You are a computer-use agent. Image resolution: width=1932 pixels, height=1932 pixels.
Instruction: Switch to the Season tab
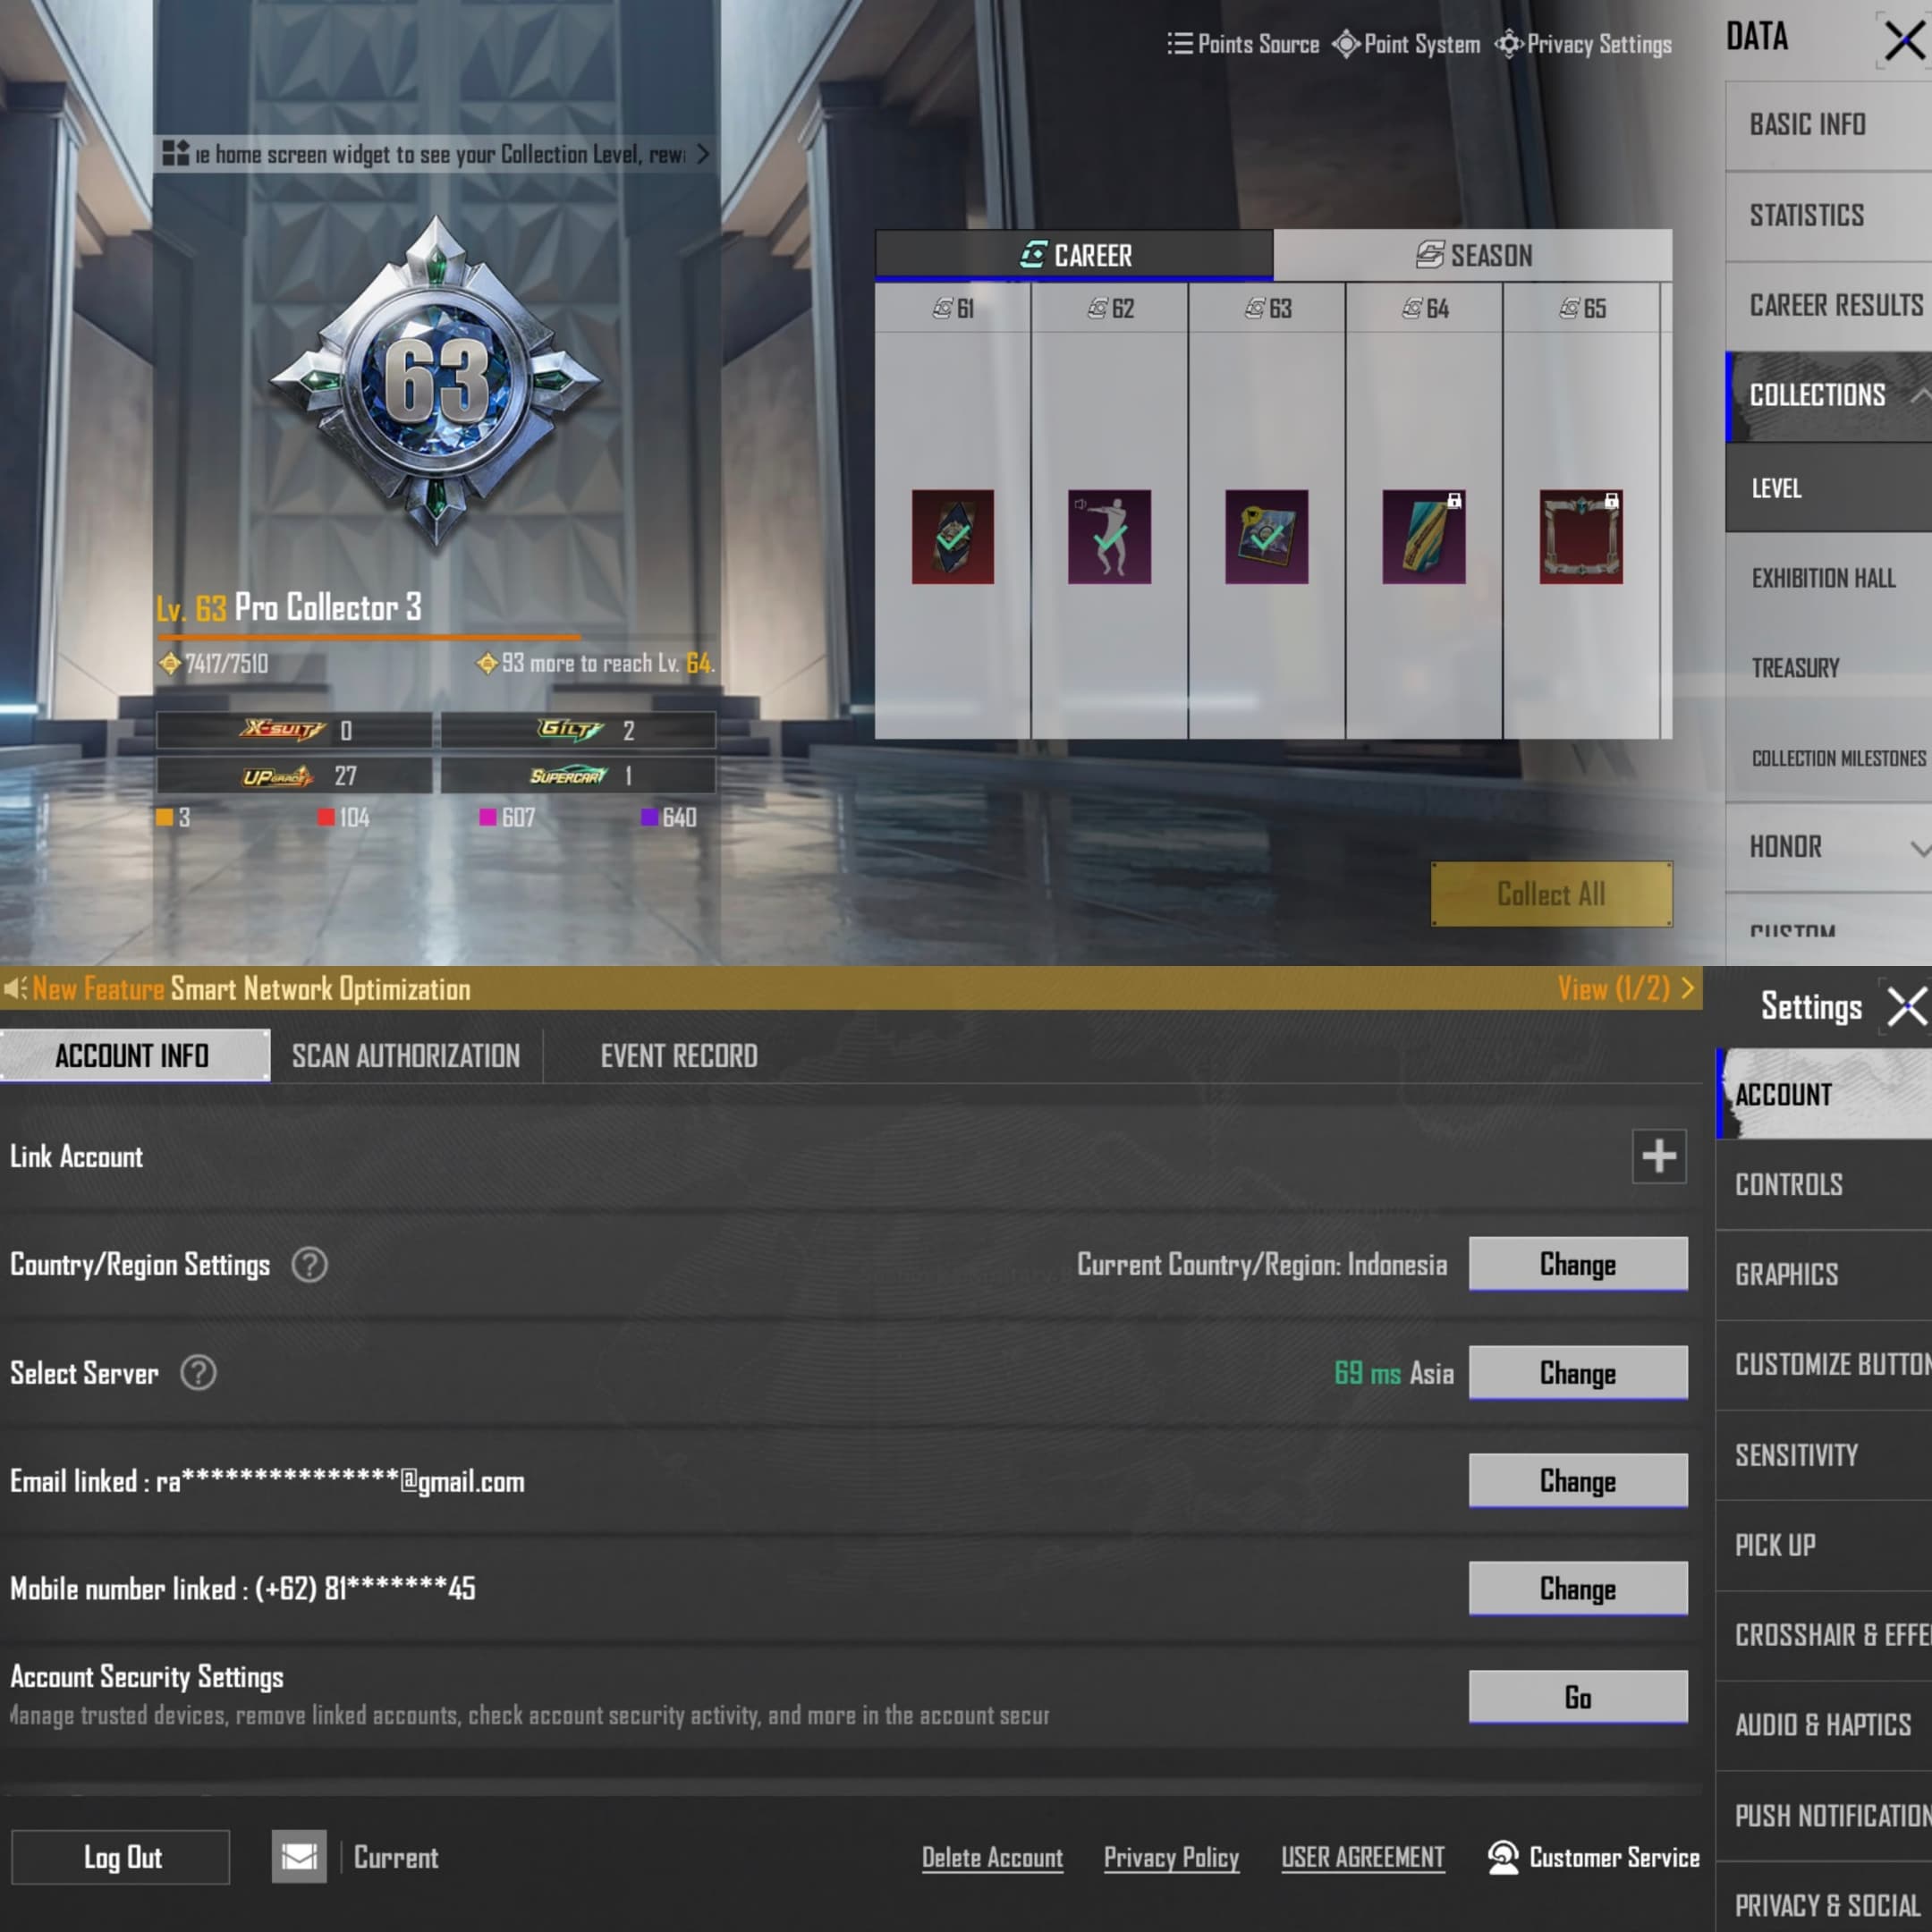[1473, 255]
